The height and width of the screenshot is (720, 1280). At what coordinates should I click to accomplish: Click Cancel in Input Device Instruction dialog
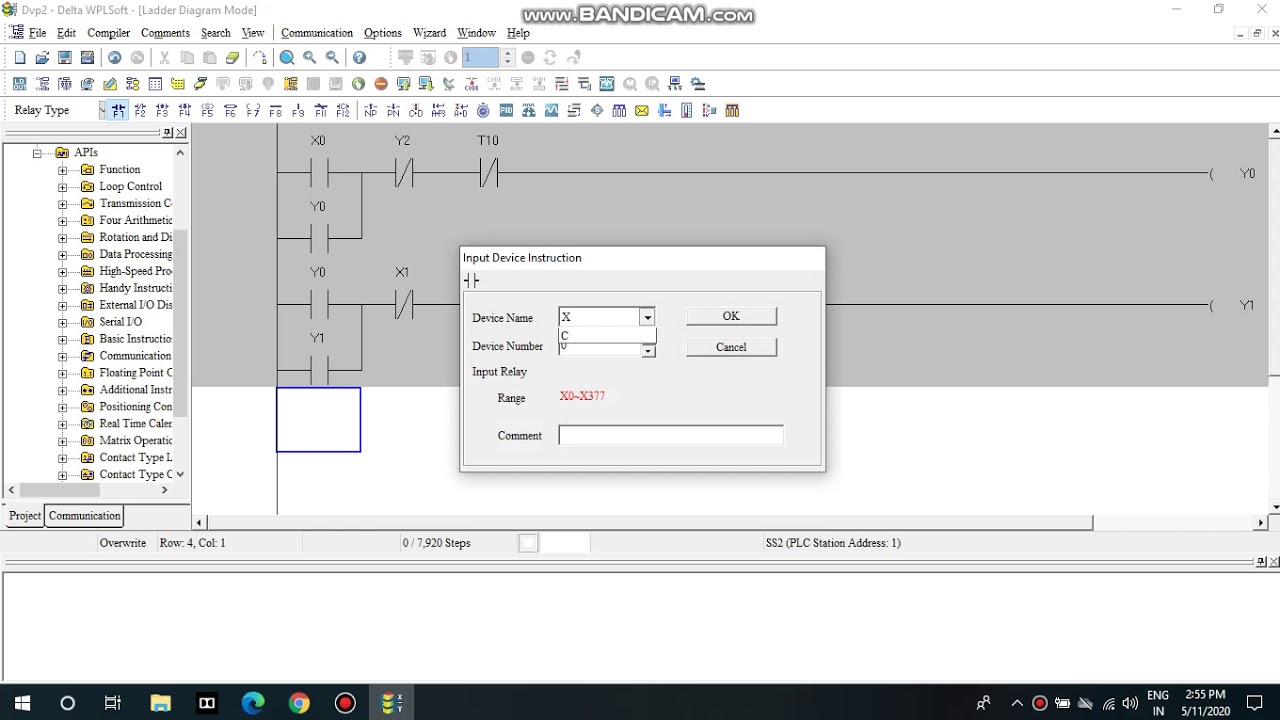(x=731, y=347)
